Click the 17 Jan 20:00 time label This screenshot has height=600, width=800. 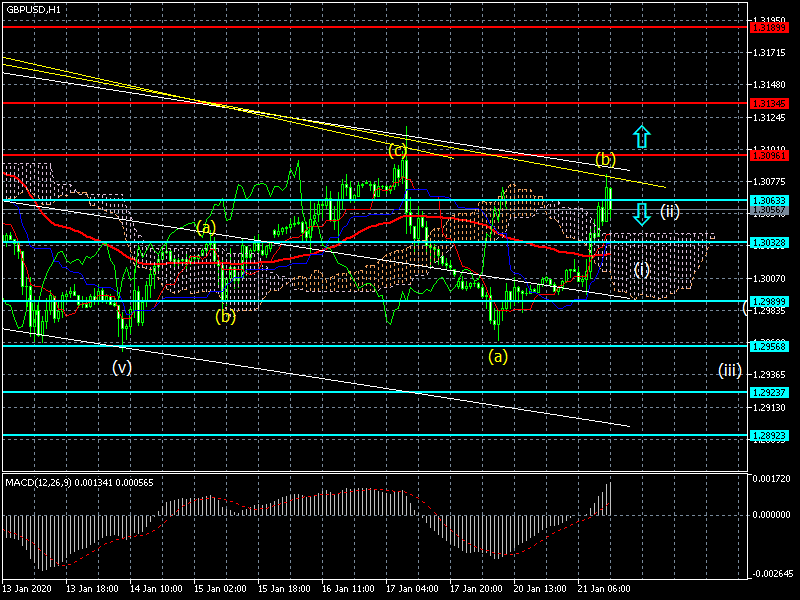tap(477, 589)
